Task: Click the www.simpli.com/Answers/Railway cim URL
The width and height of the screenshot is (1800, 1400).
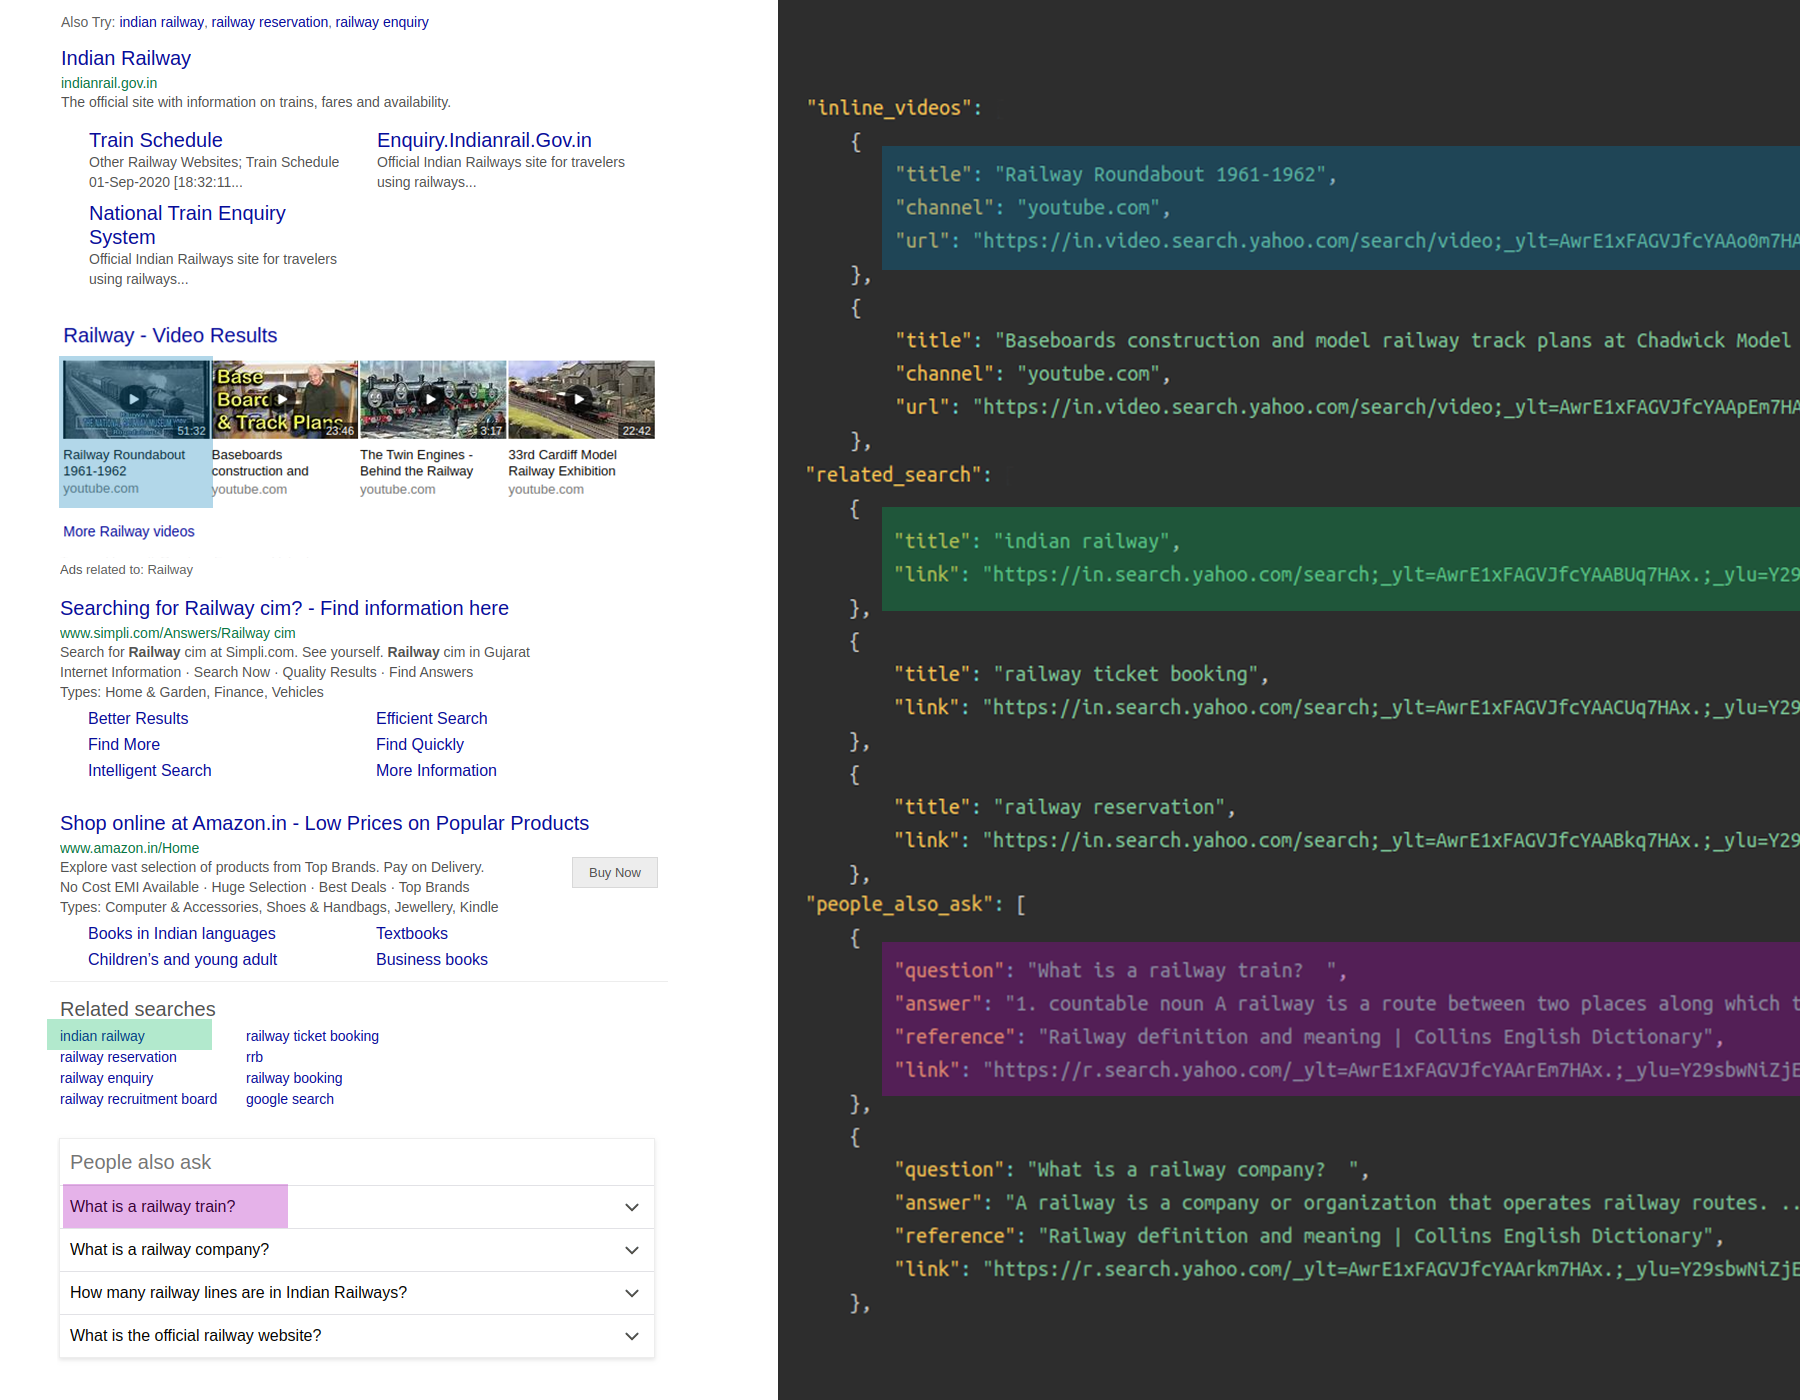Action: click(178, 633)
